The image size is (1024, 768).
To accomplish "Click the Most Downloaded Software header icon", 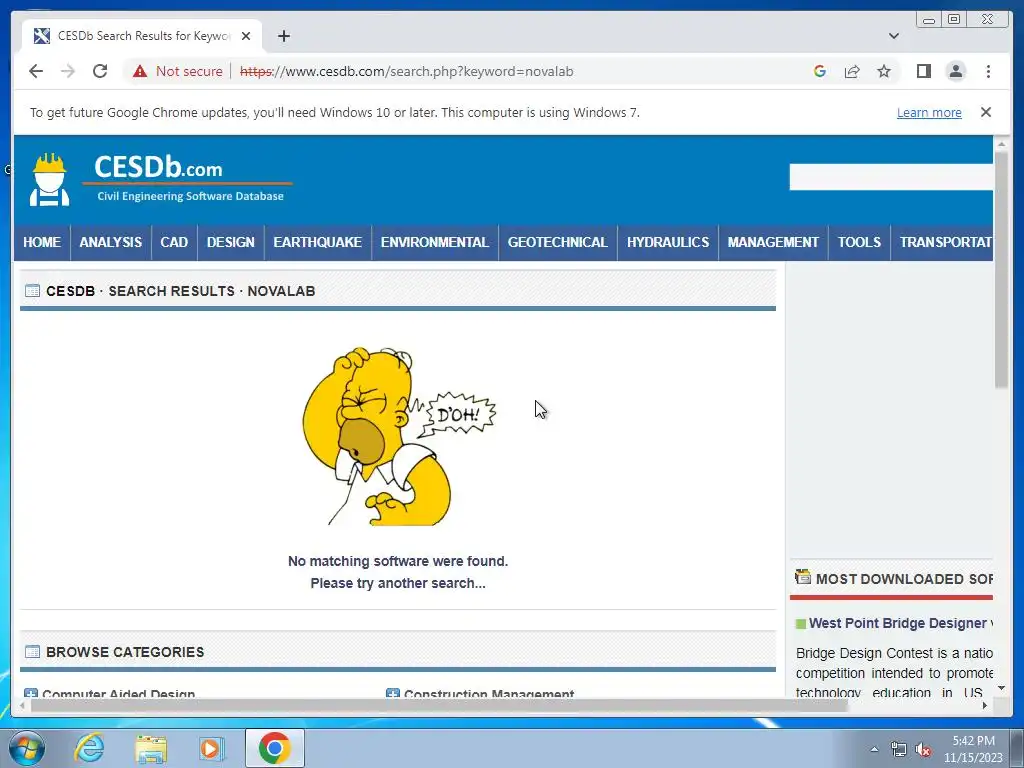I will click(803, 577).
